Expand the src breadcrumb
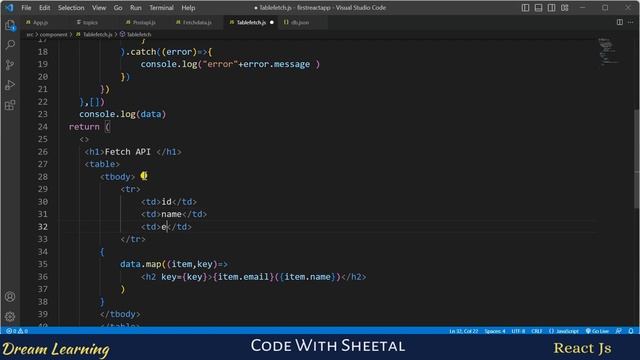 30,35
